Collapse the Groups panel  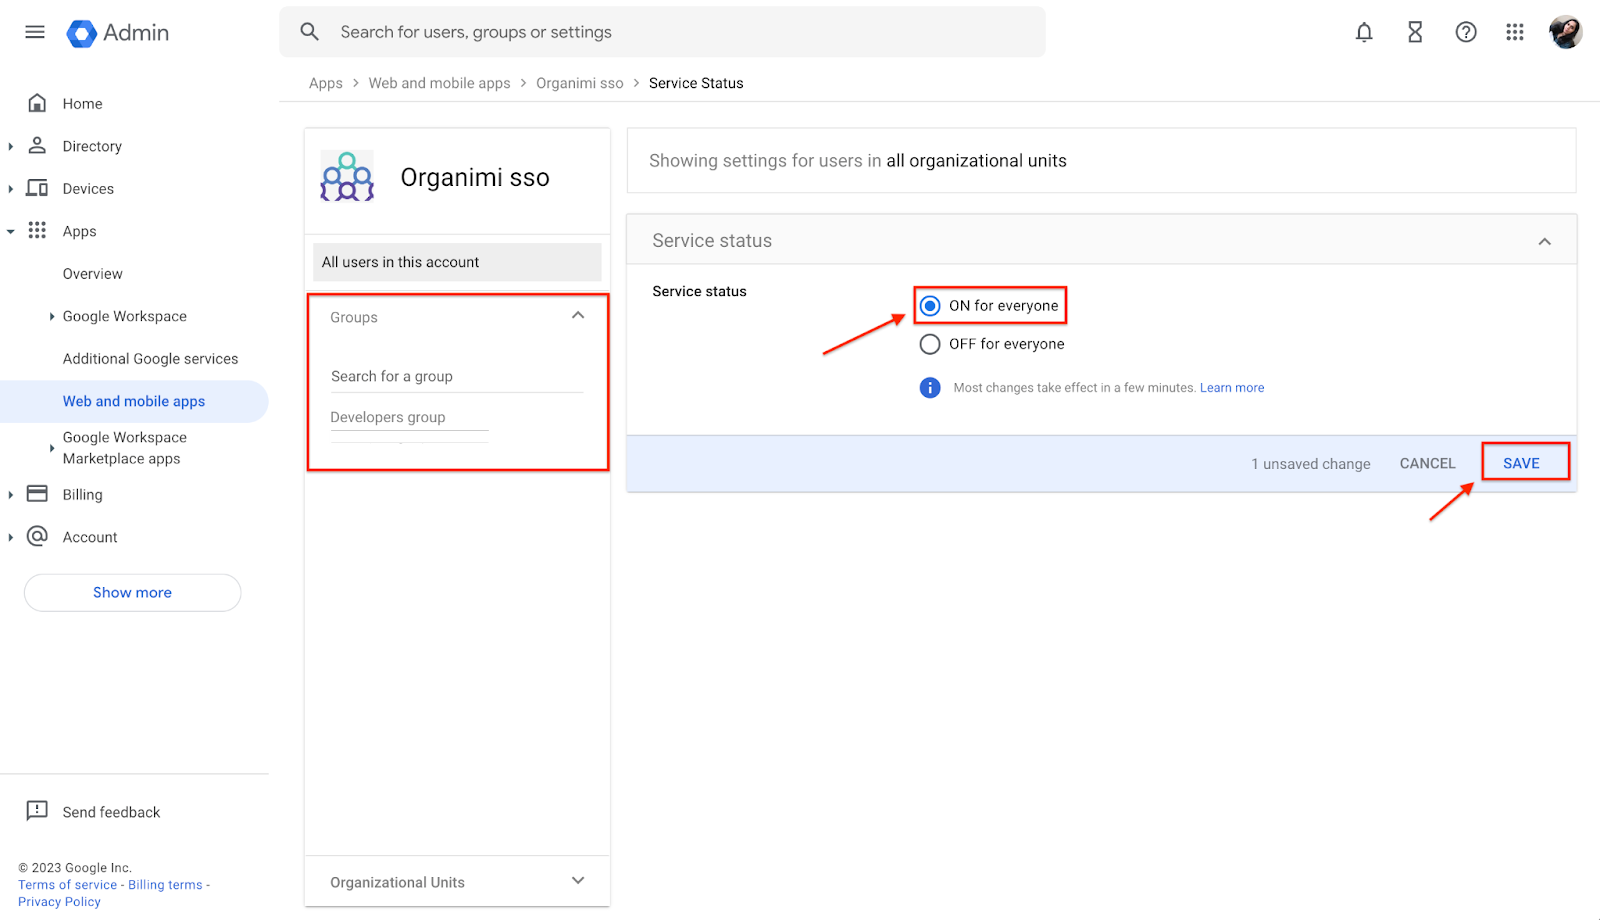coord(578,314)
